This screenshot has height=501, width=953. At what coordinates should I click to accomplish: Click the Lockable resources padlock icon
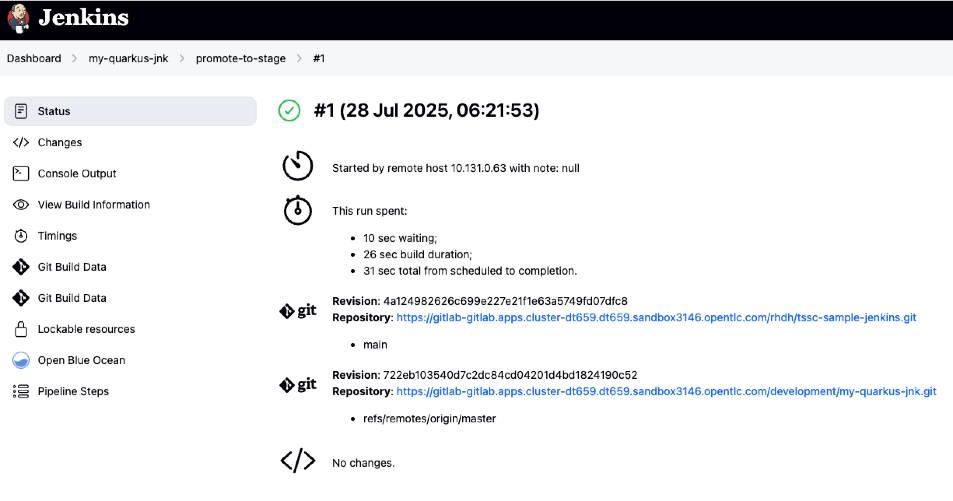pyautogui.click(x=21, y=329)
